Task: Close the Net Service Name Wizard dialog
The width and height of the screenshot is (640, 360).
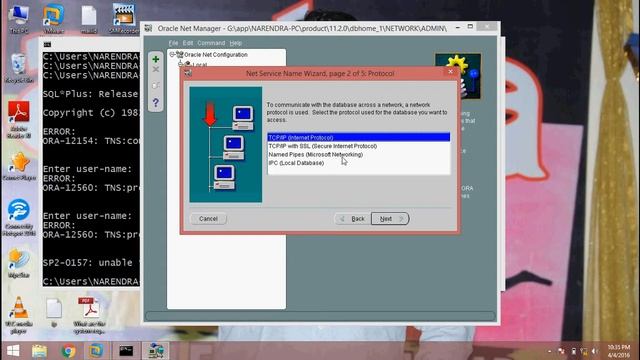Action: (x=450, y=72)
